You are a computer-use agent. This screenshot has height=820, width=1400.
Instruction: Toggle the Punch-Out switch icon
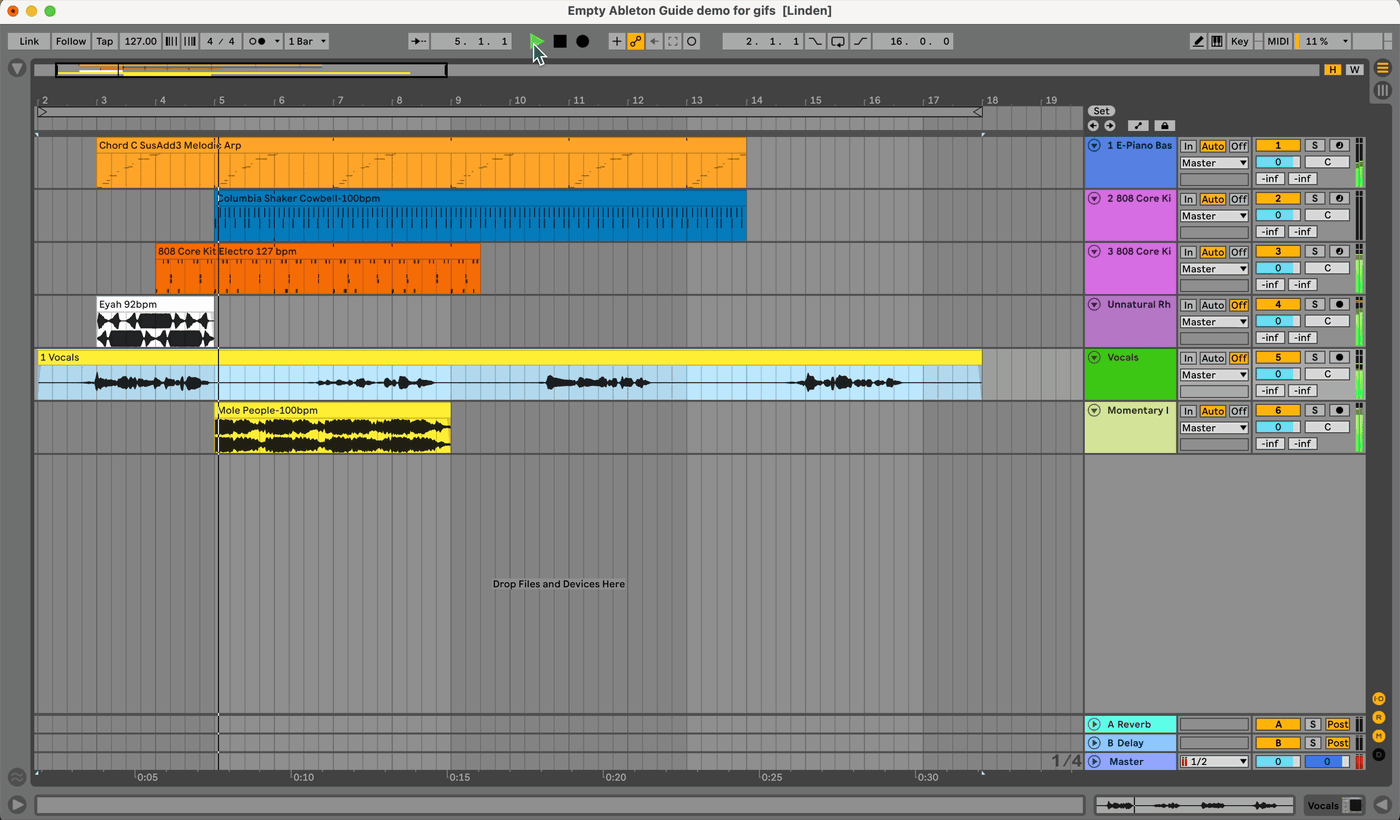click(860, 41)
